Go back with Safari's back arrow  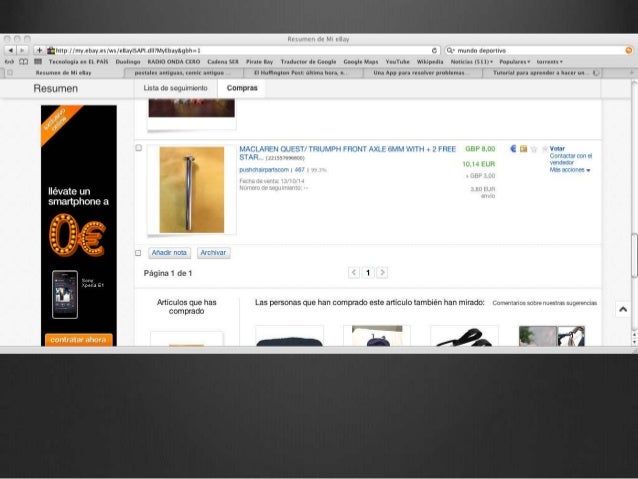pos(11,50)
